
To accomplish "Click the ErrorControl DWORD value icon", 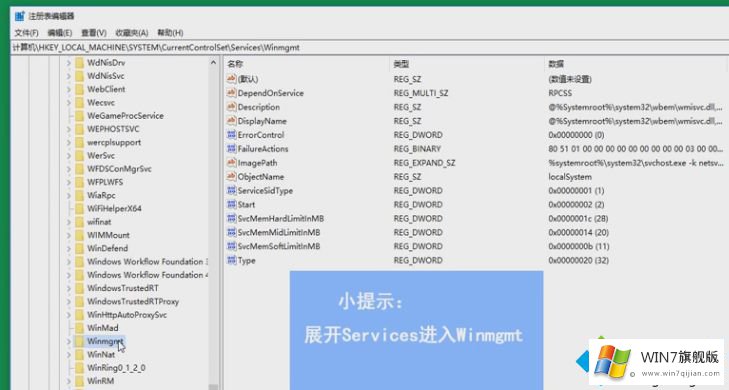I will [231, 135].
